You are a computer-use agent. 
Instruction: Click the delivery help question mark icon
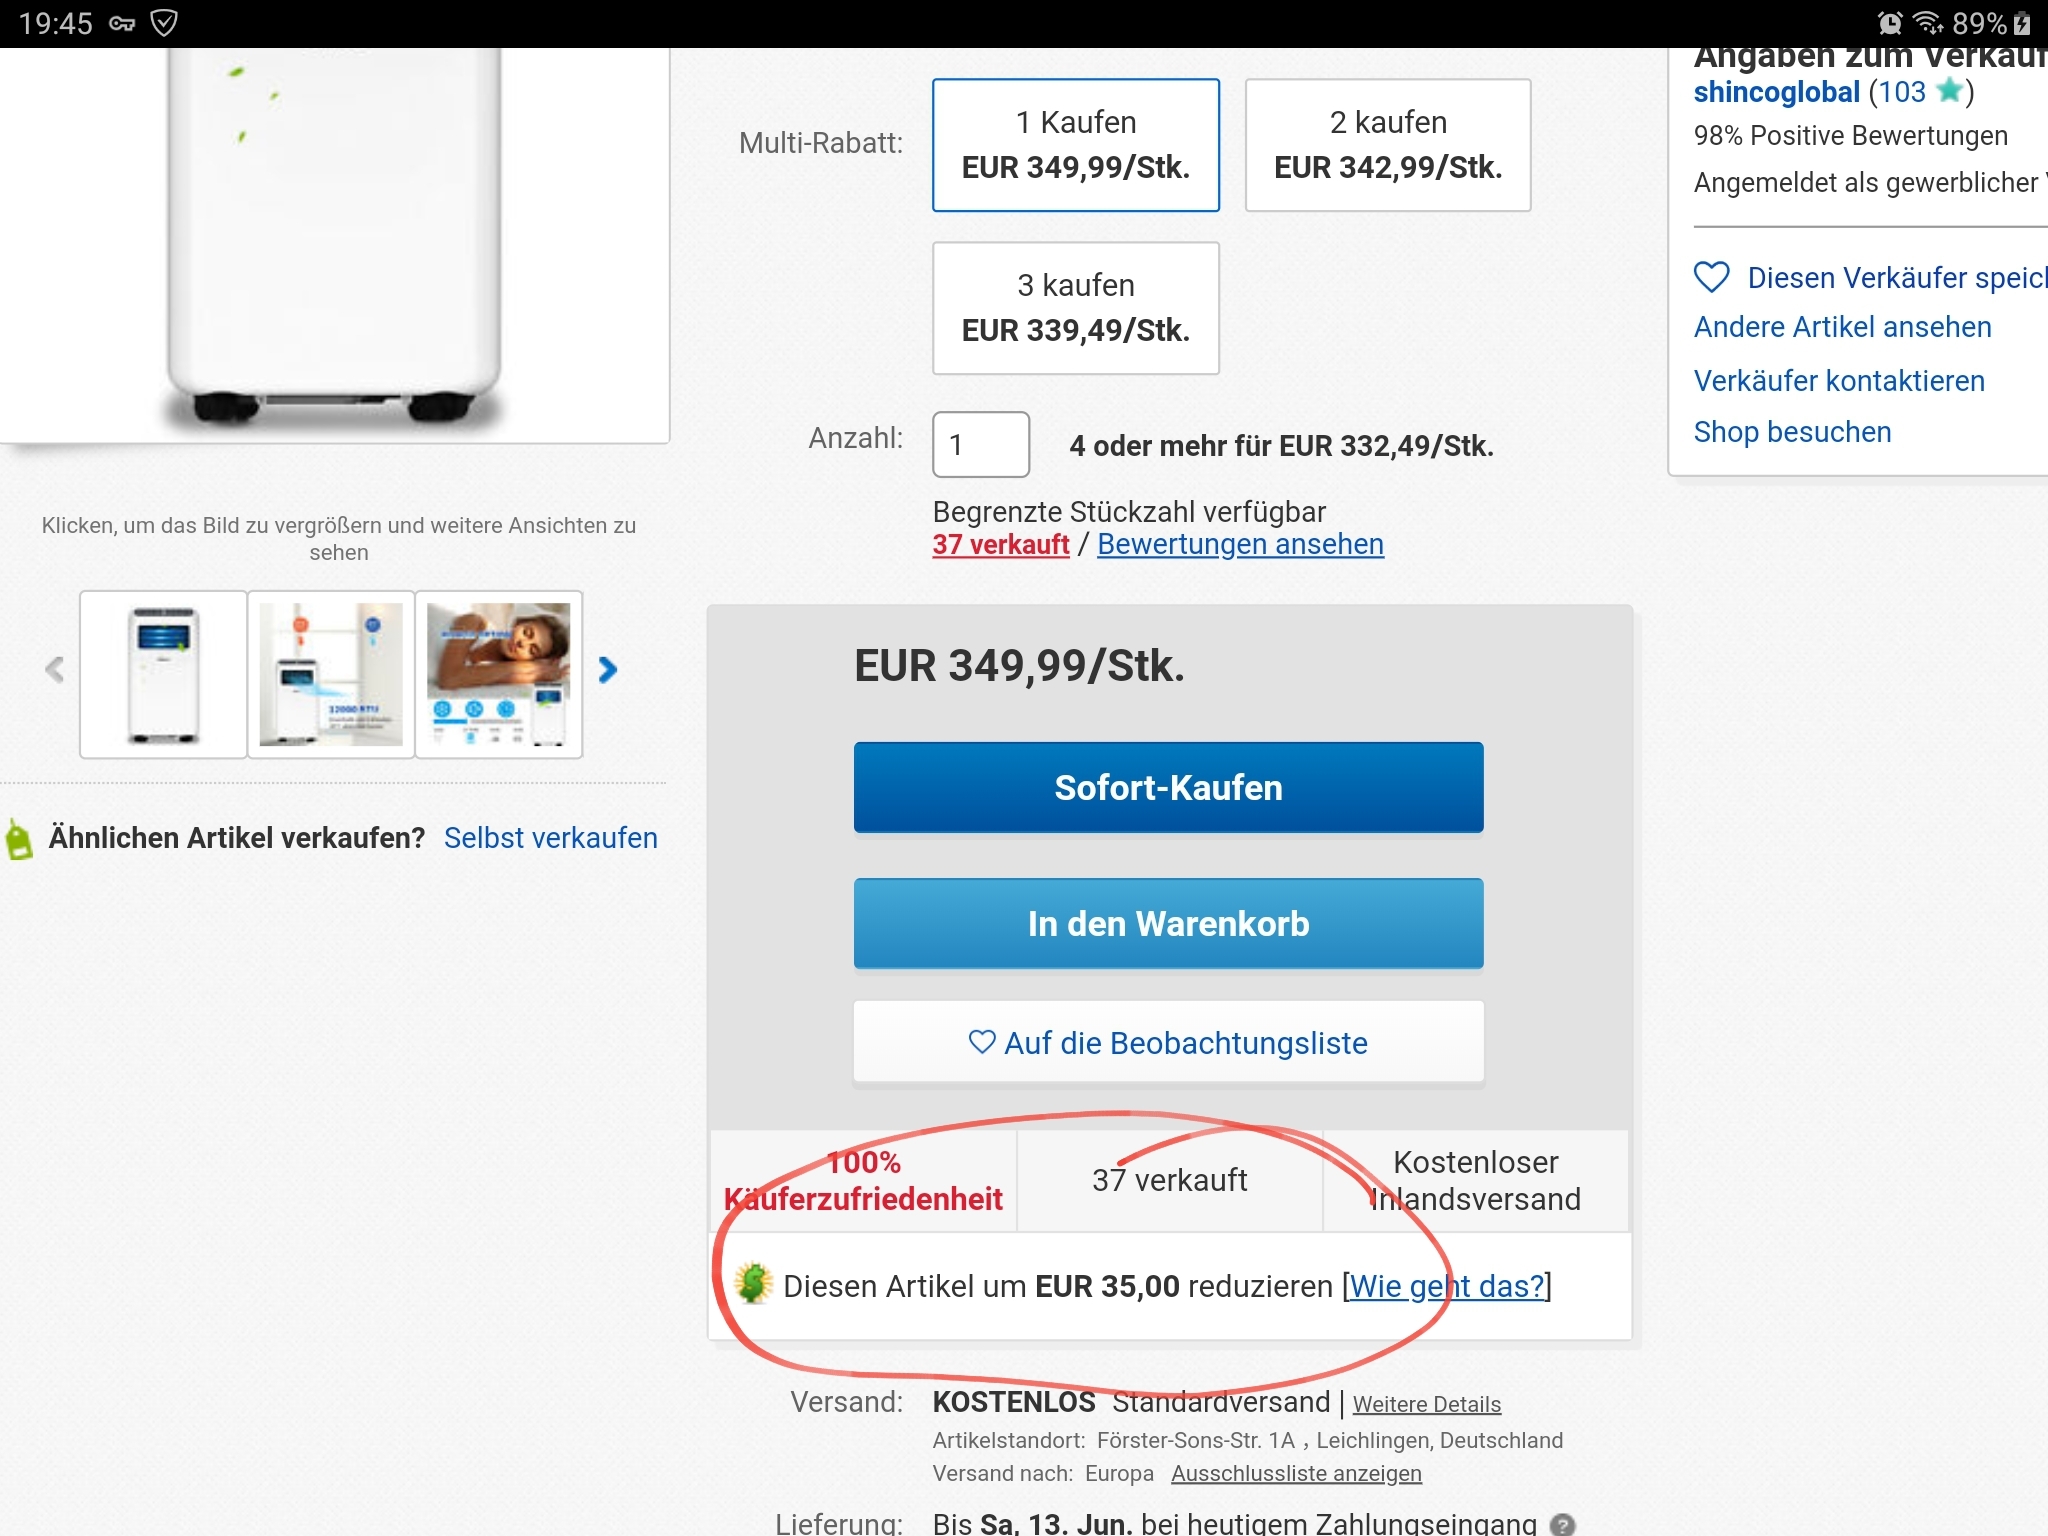pyautogui.click(x=1561, y=1524)
